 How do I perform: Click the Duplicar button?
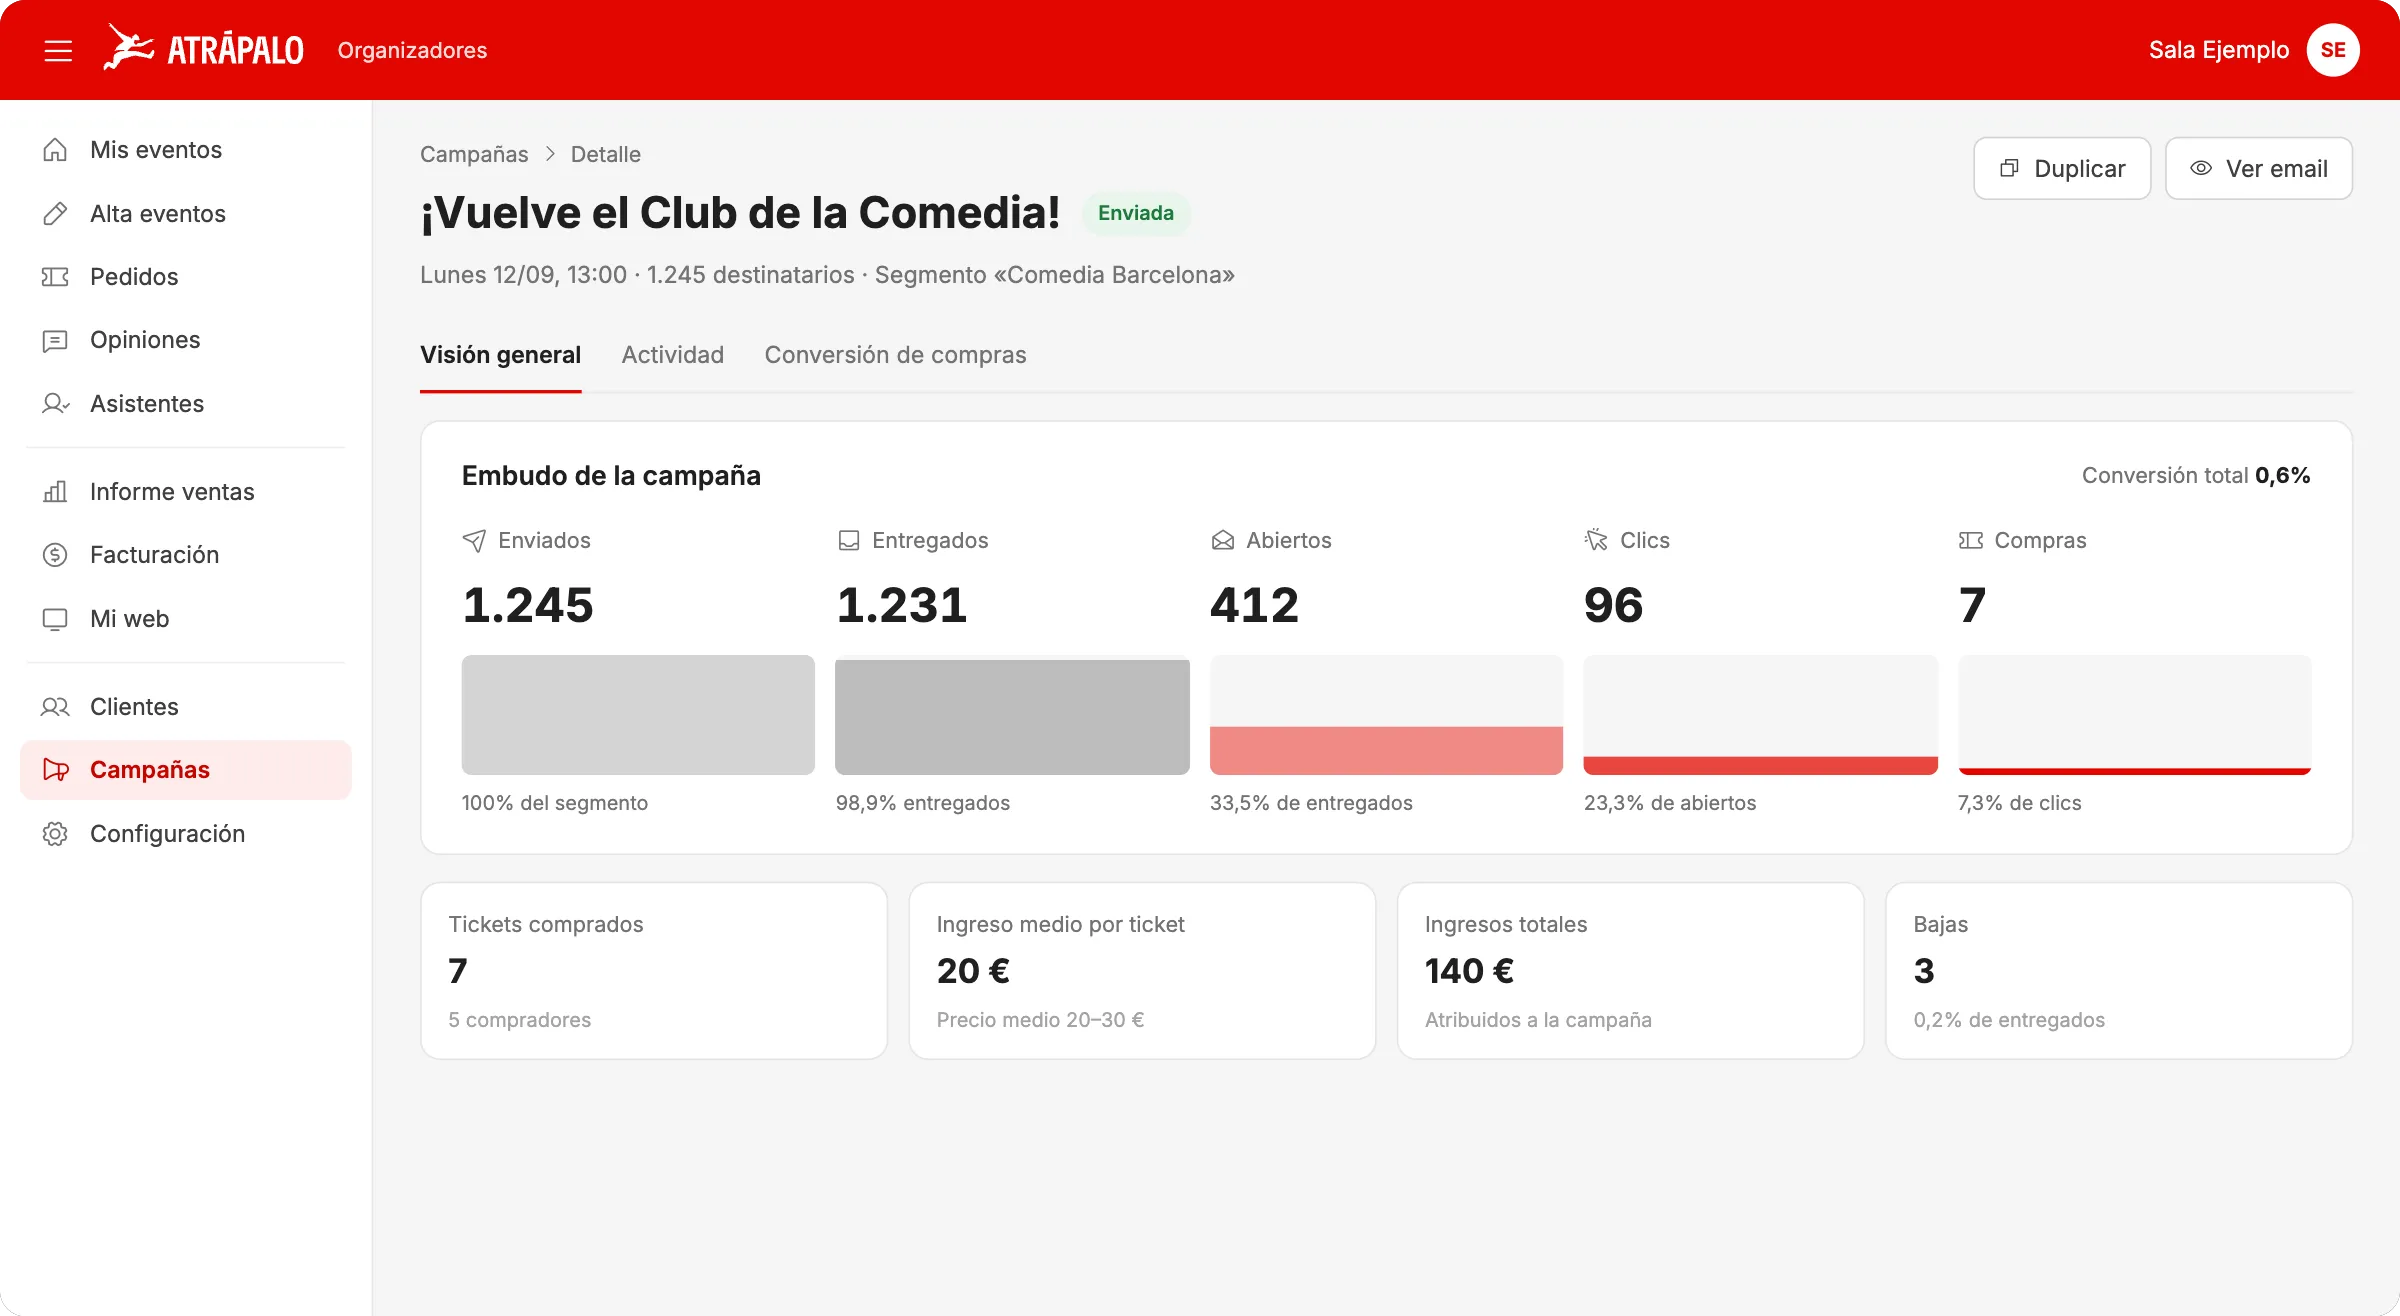[2062, 169]
